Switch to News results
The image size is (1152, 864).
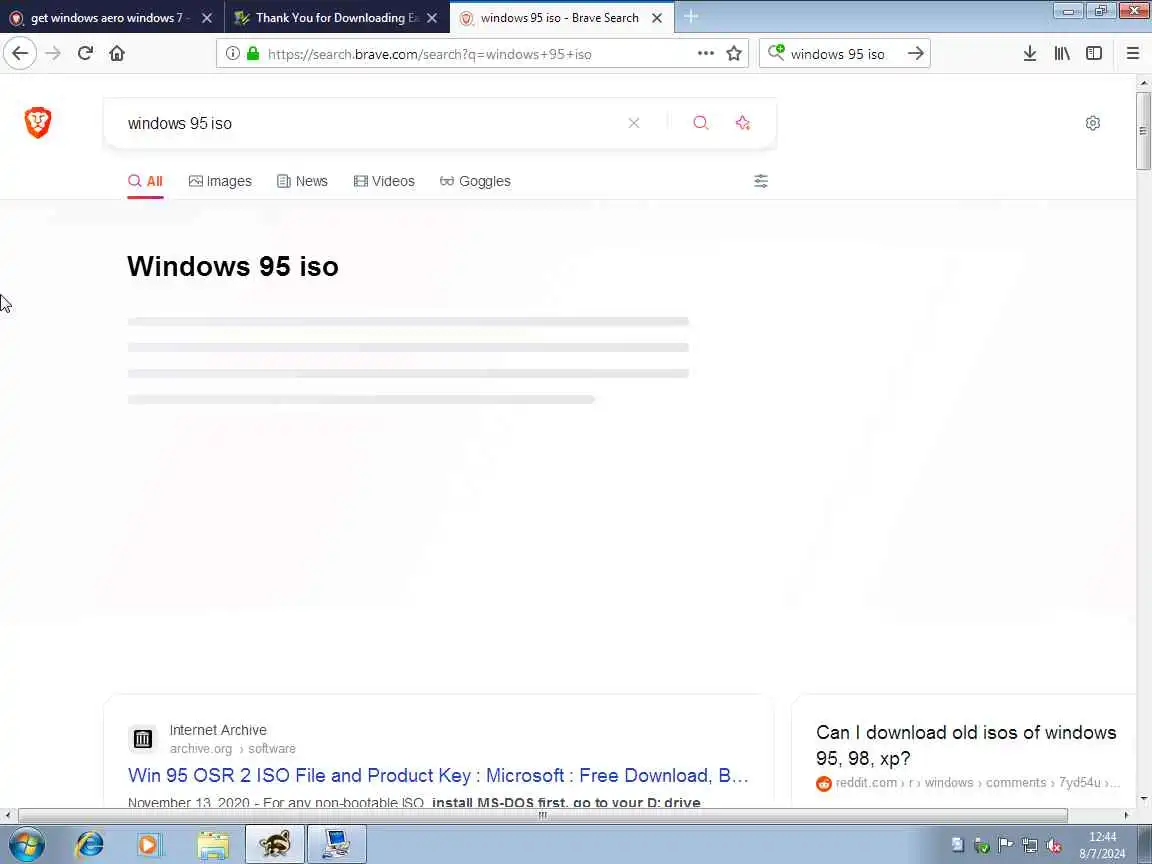pyautogui.click(x=303, y=181)
